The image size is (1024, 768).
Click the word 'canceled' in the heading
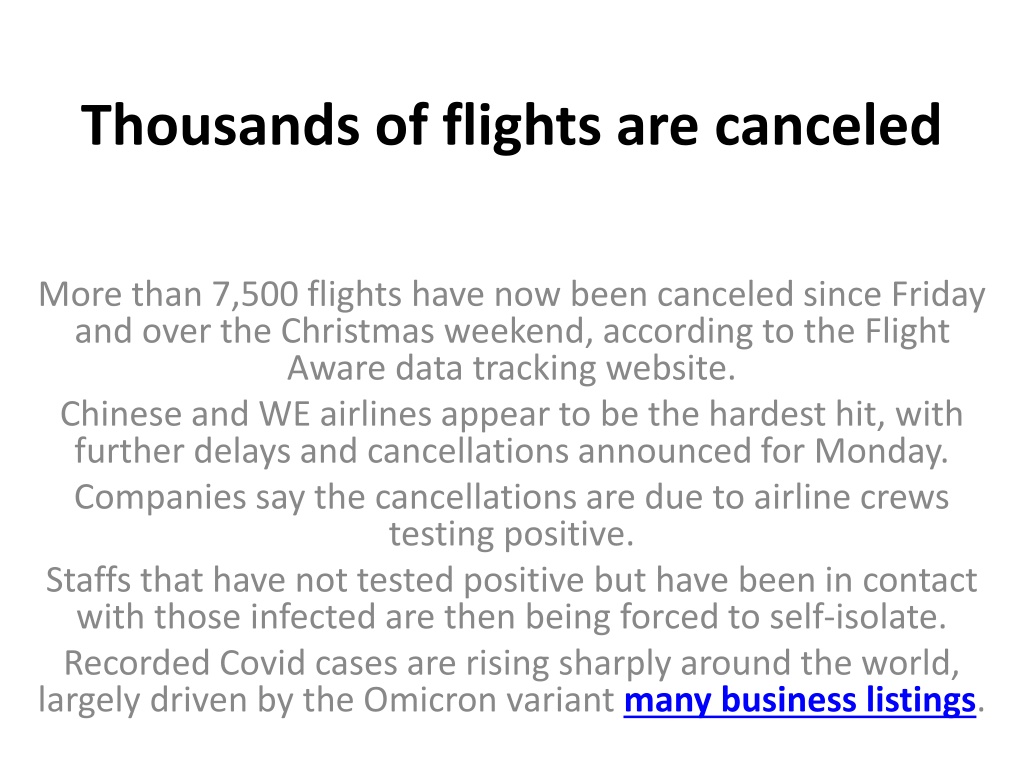(x=828, y=125)
